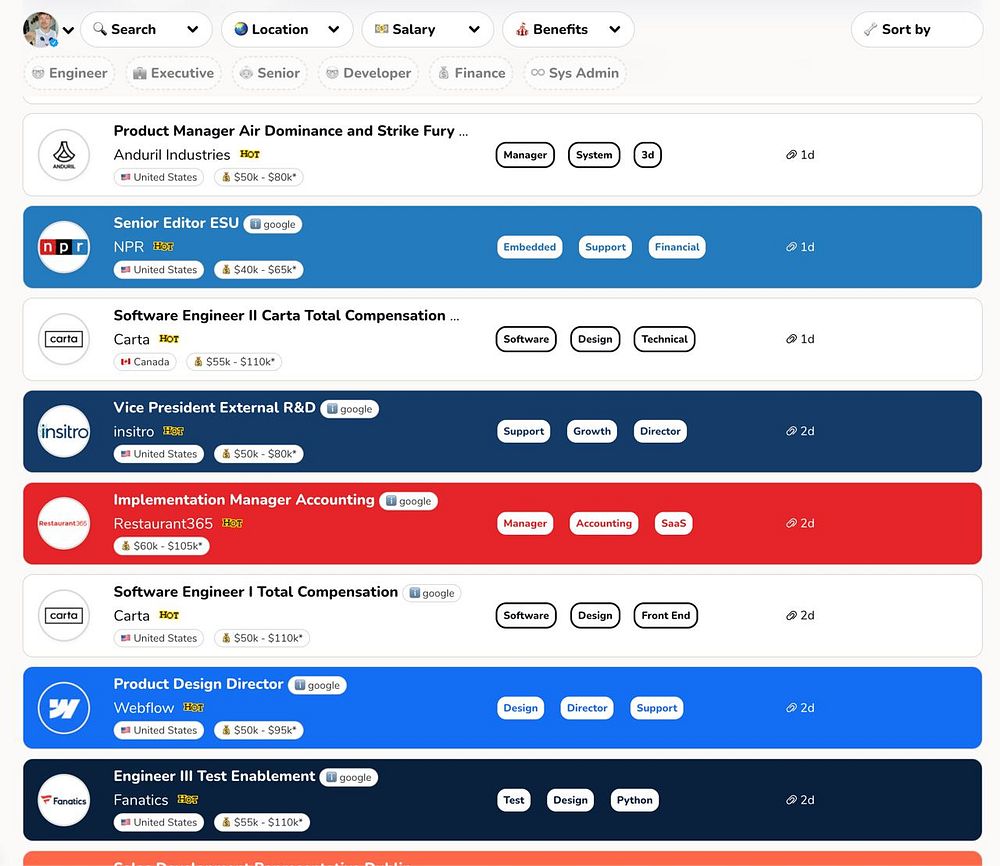The height and width of the screenshot is (866, 1000).
Task: Click Canada location chip on Carta row
Action: tap(145, 362)
